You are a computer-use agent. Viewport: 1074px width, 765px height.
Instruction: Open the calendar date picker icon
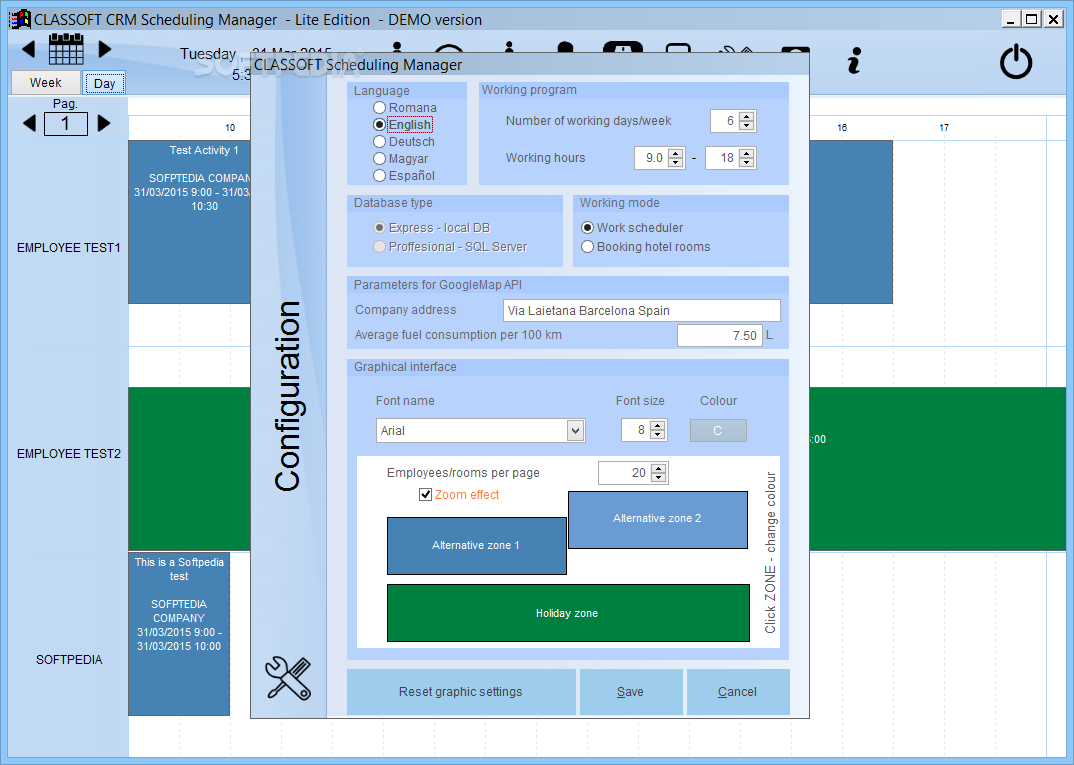click(66, 49)
